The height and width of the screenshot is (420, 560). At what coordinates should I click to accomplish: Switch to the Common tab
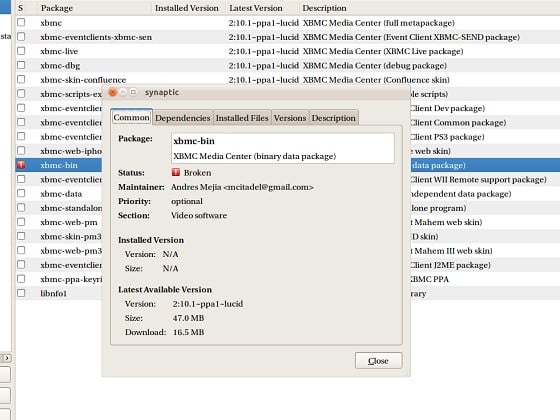point(131,117)
